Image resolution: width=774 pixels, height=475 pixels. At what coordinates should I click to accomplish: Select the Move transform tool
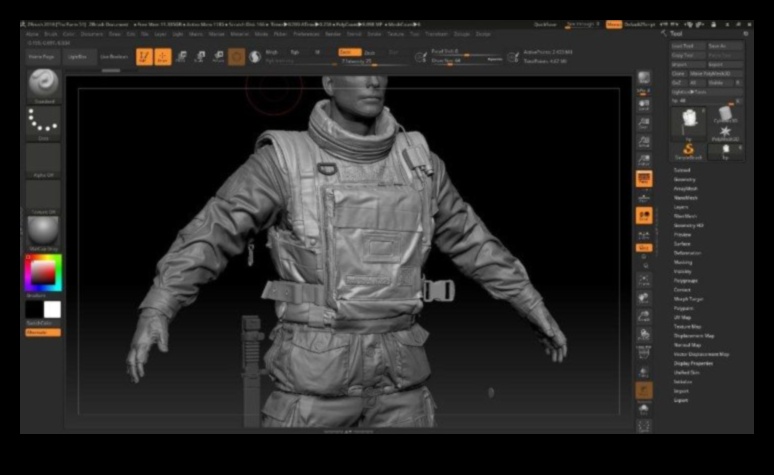(182, 57)
